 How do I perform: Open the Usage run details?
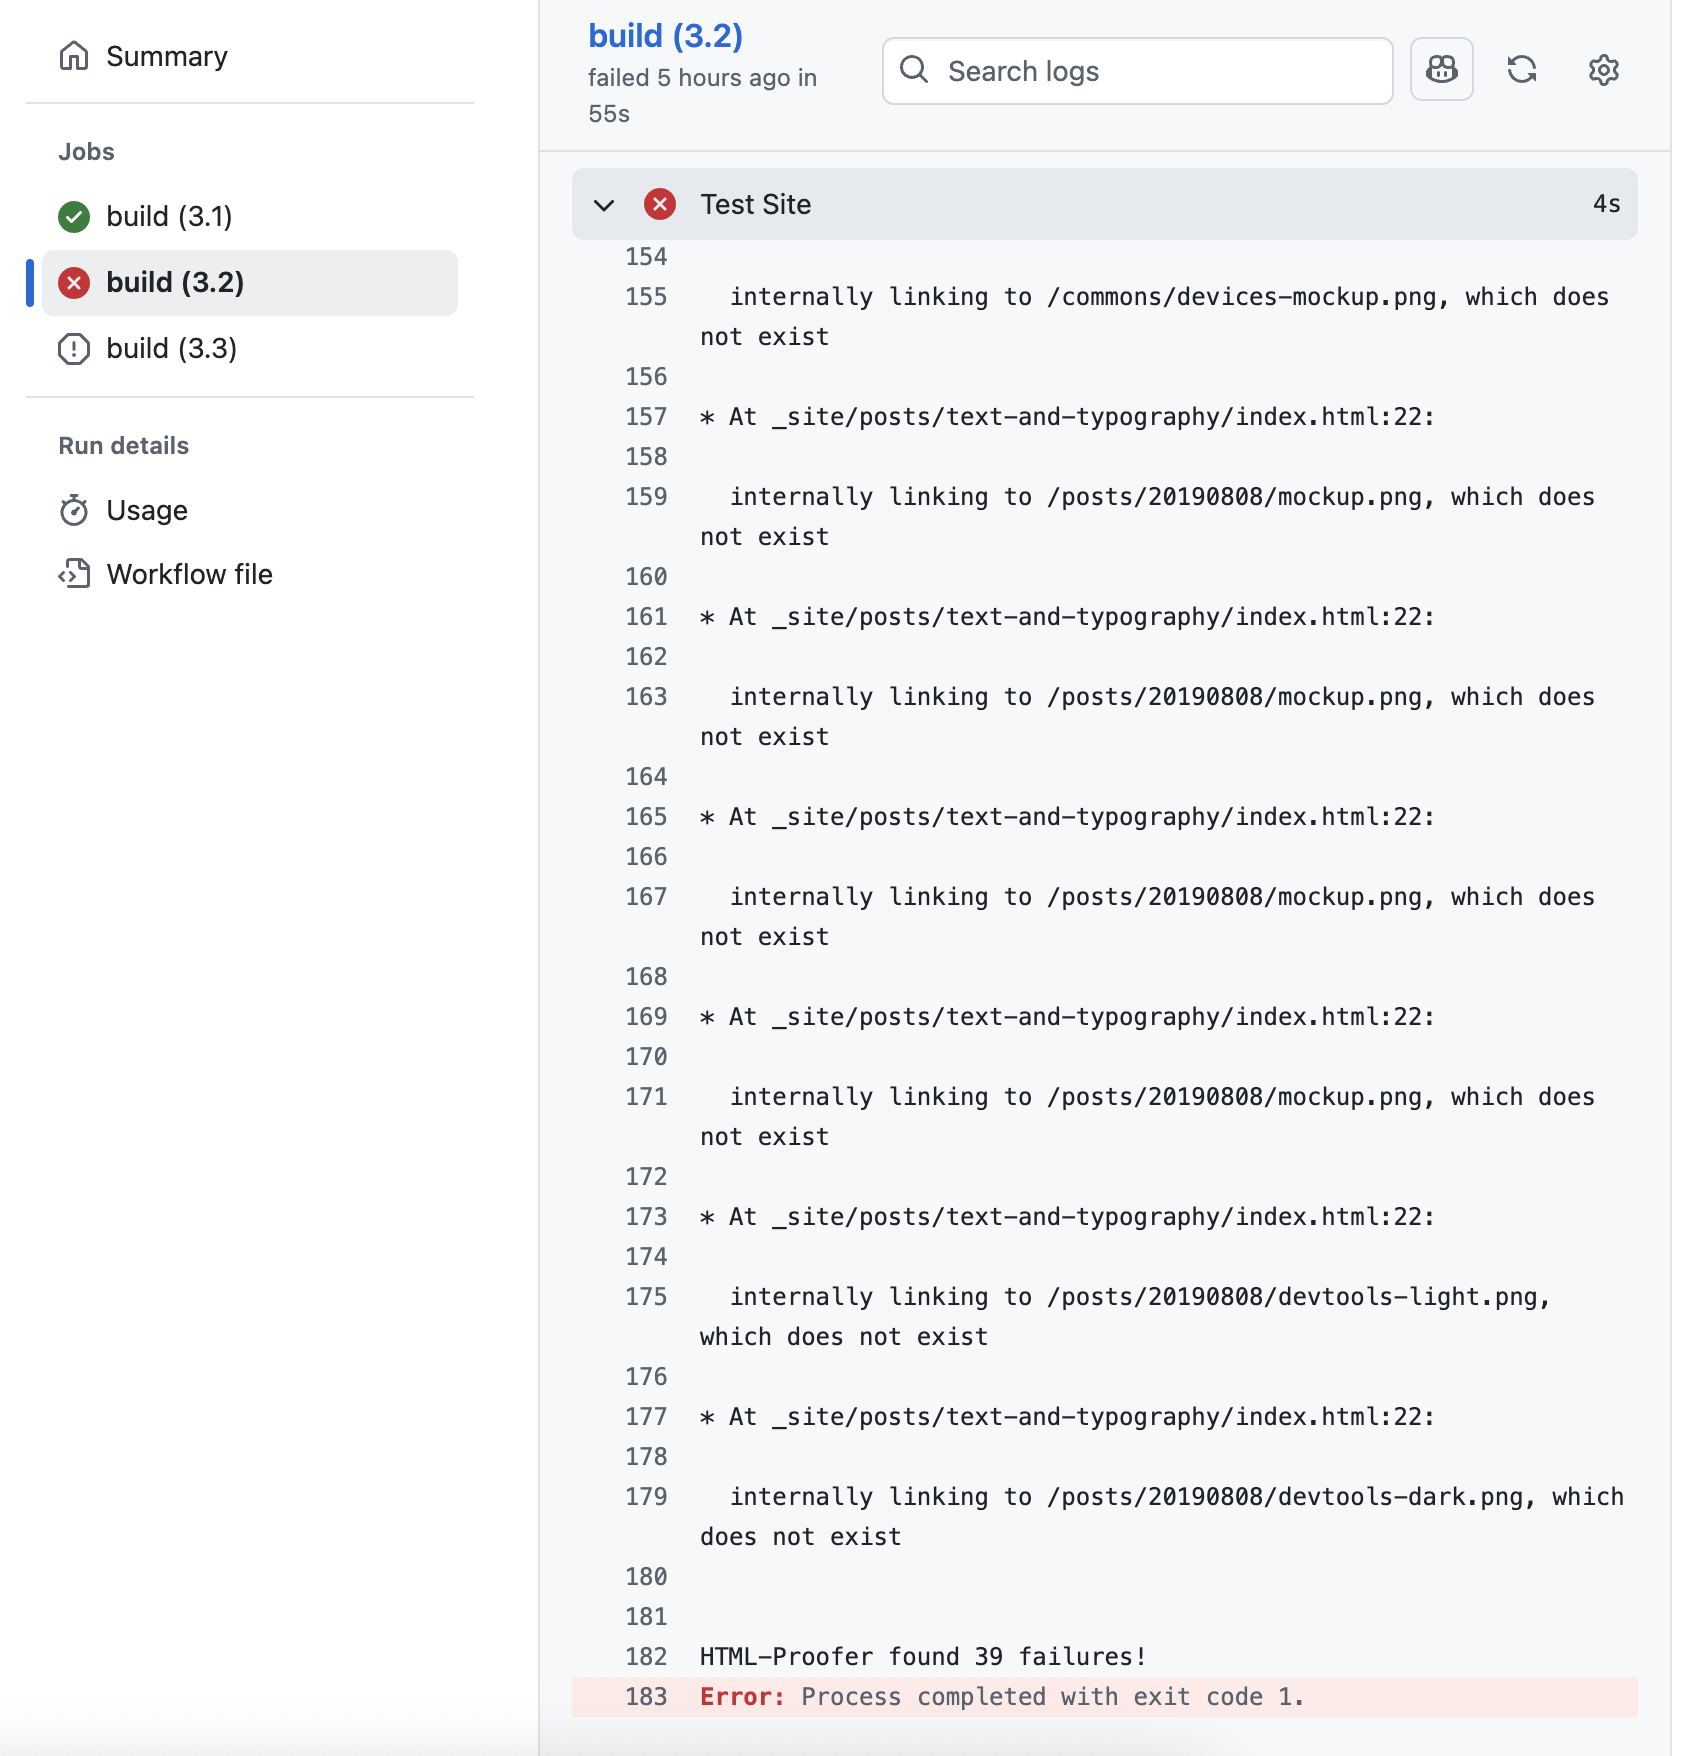(x=147, y=510)
